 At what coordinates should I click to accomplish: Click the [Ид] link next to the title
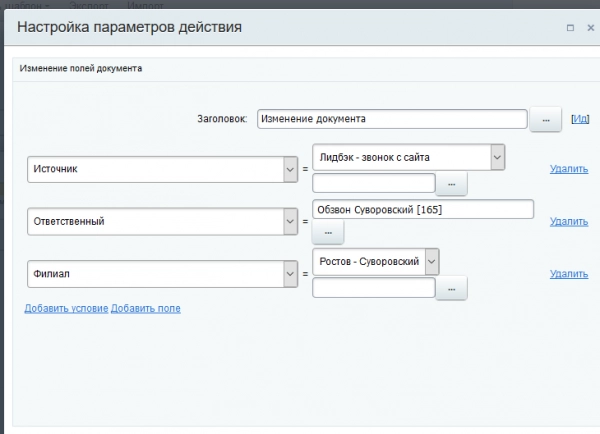point(579,119)
